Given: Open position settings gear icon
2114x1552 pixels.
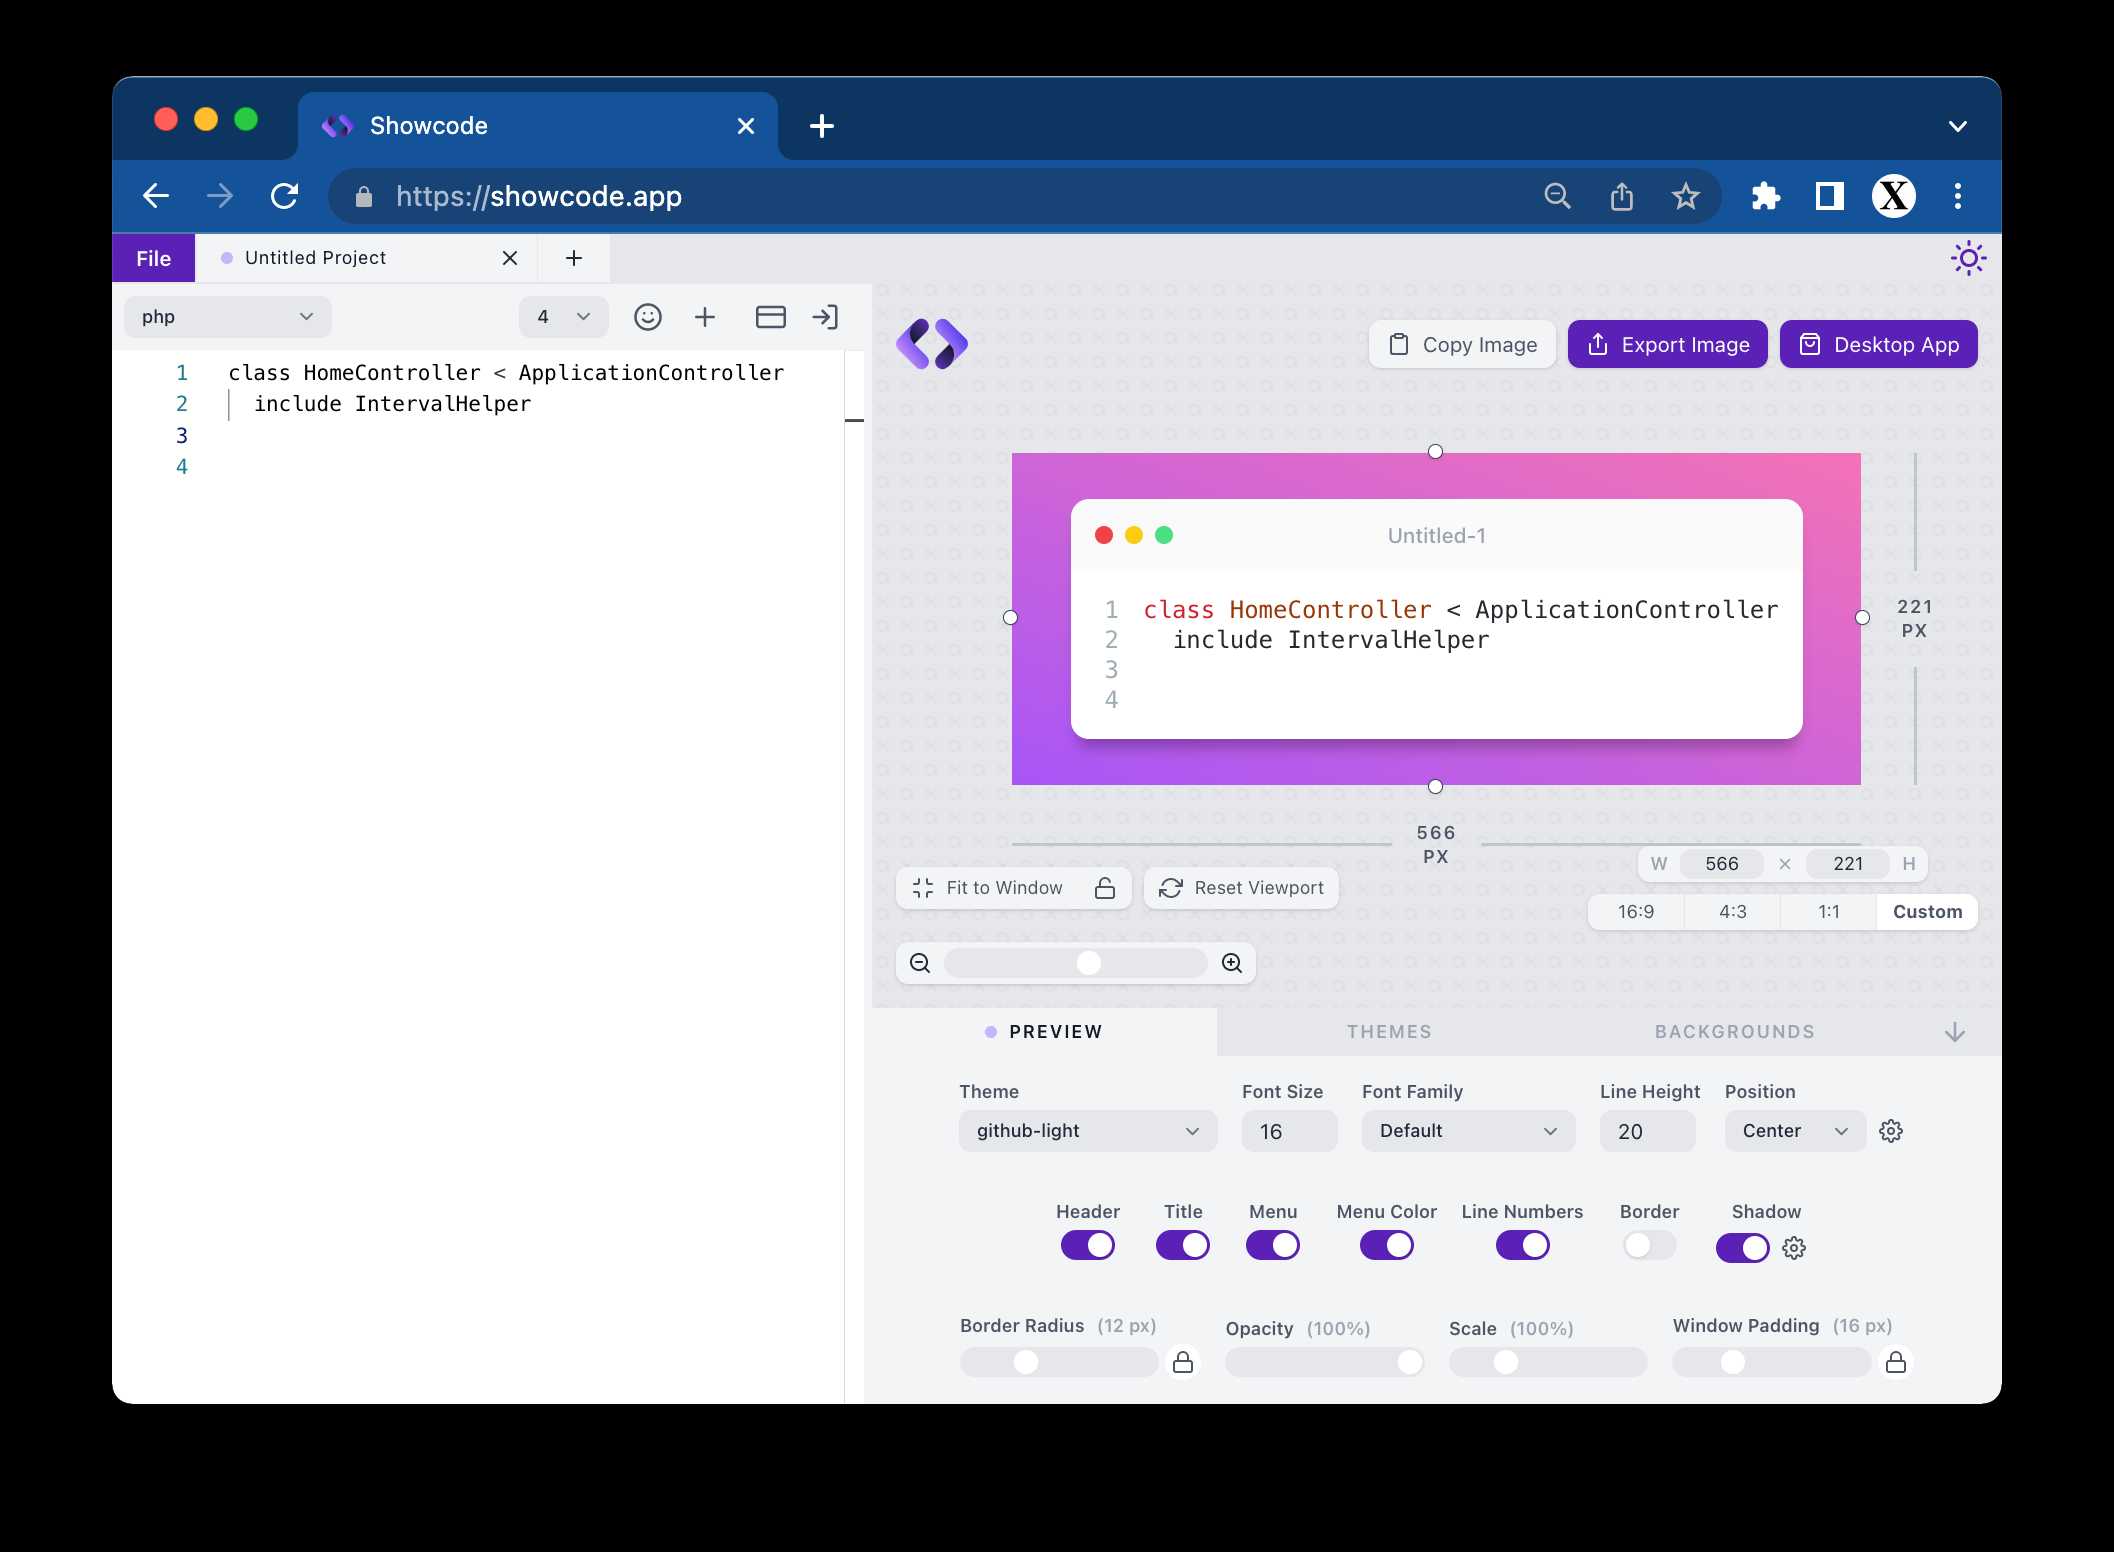Looking at the screenshot, I should point(1891,1131).
